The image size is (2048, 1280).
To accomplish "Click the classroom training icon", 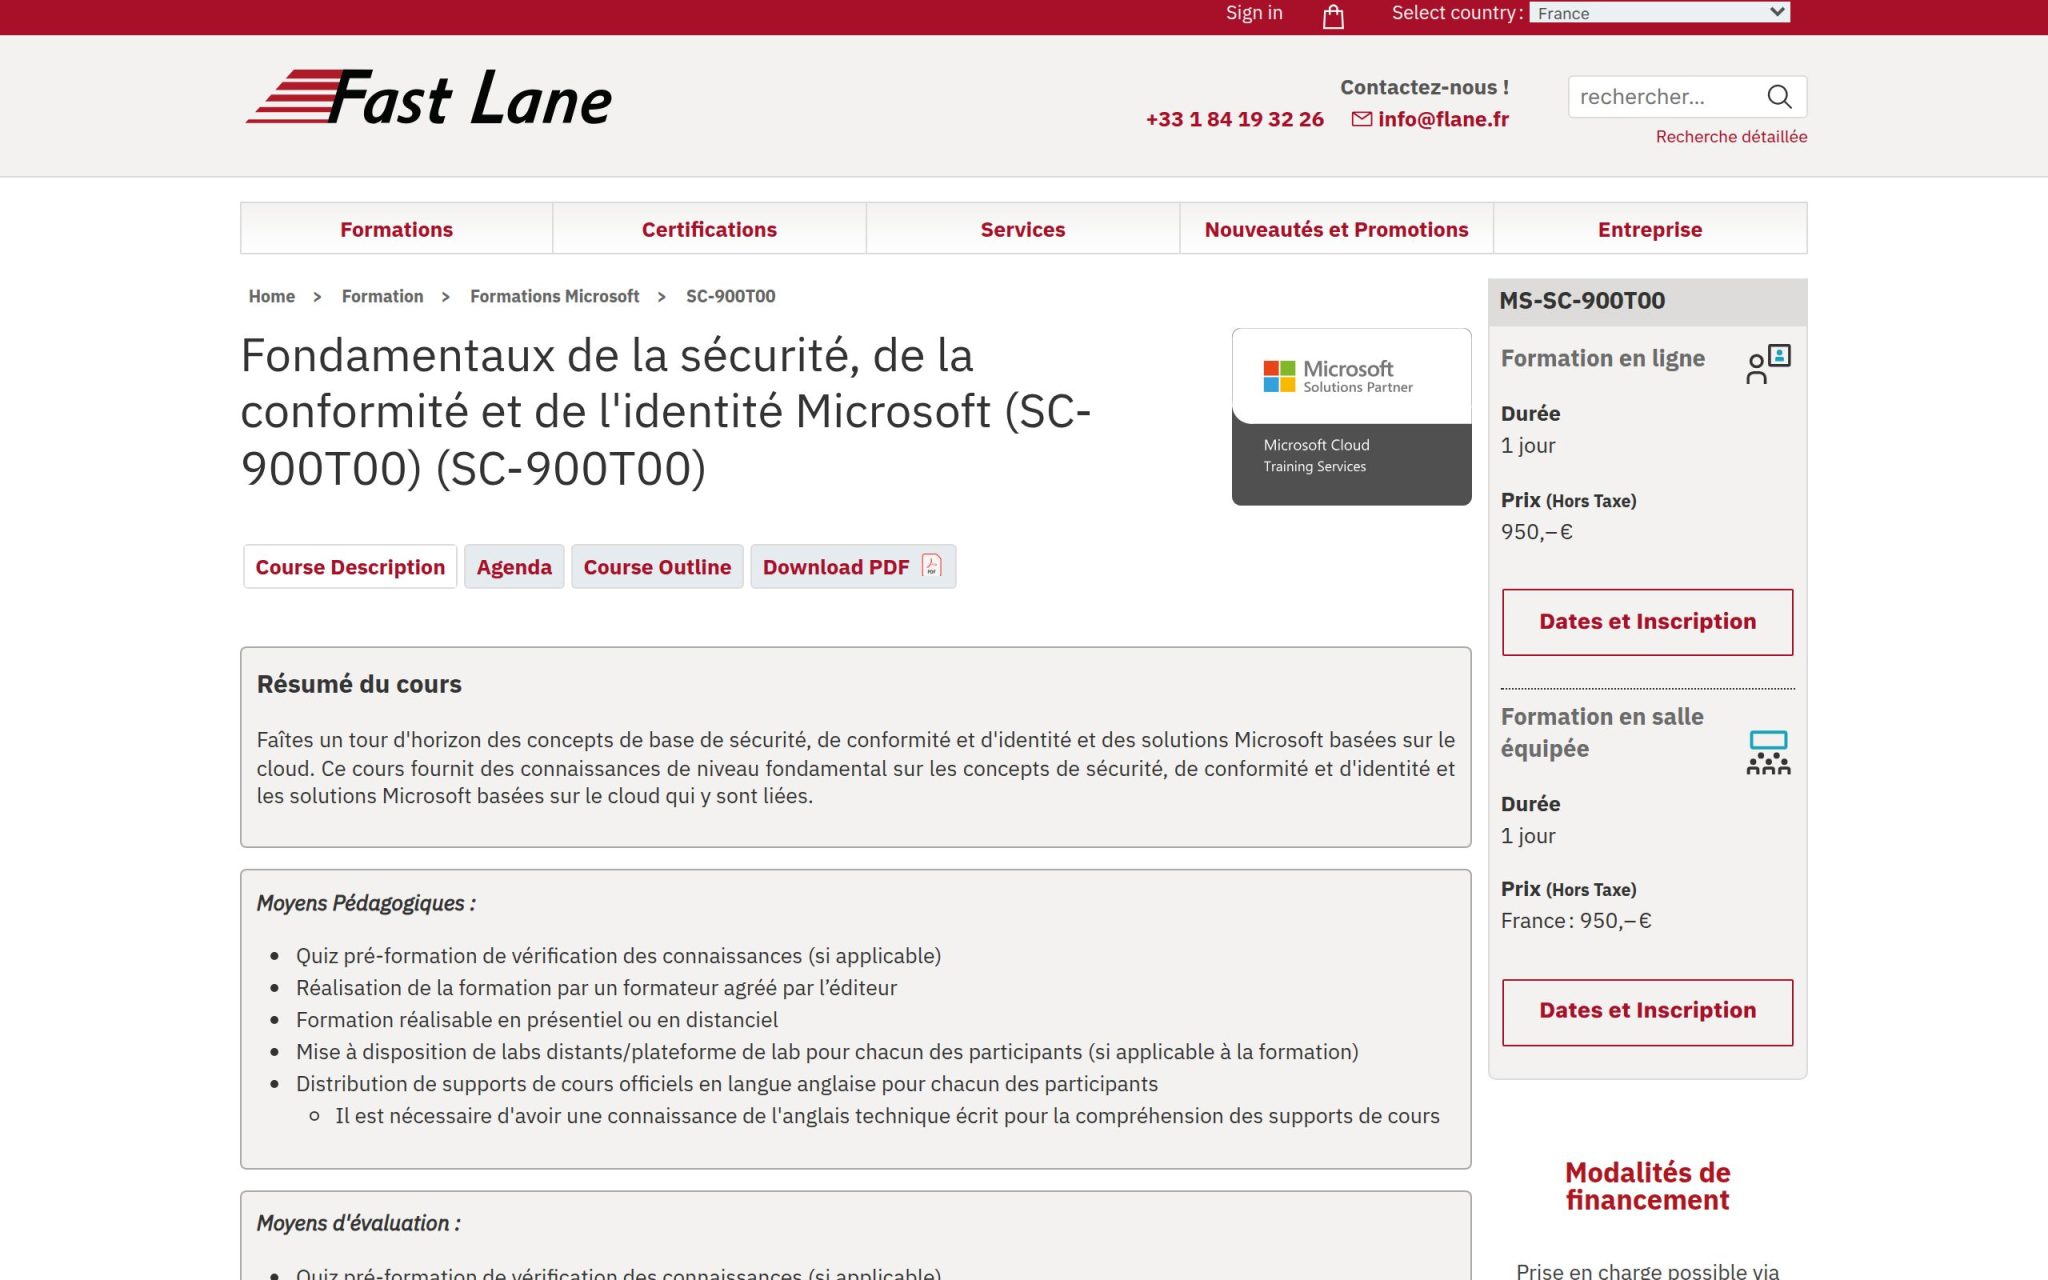I will click(x=1768, y=752).
